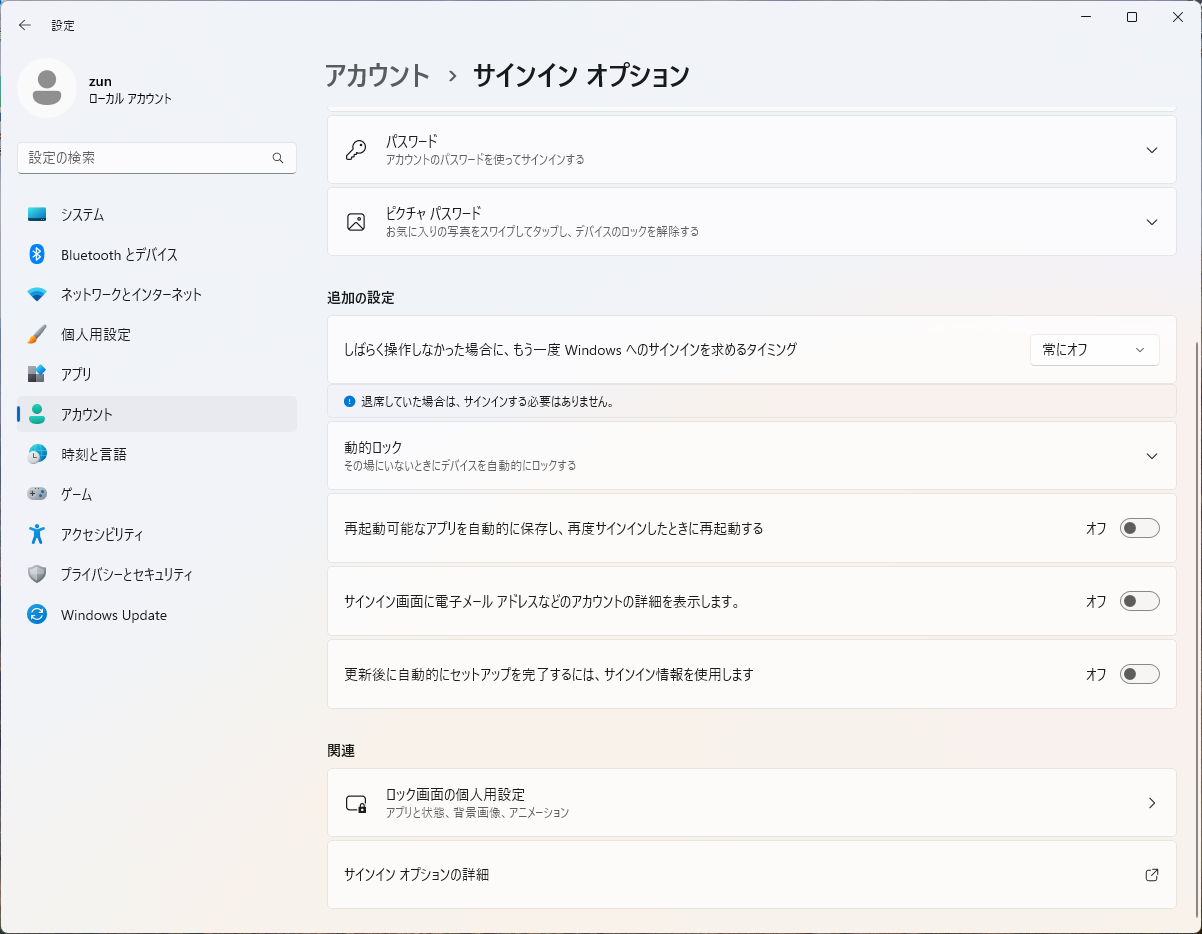
Task: Click the 退席していた場合 info message text
Action: [x=487, y=402]
